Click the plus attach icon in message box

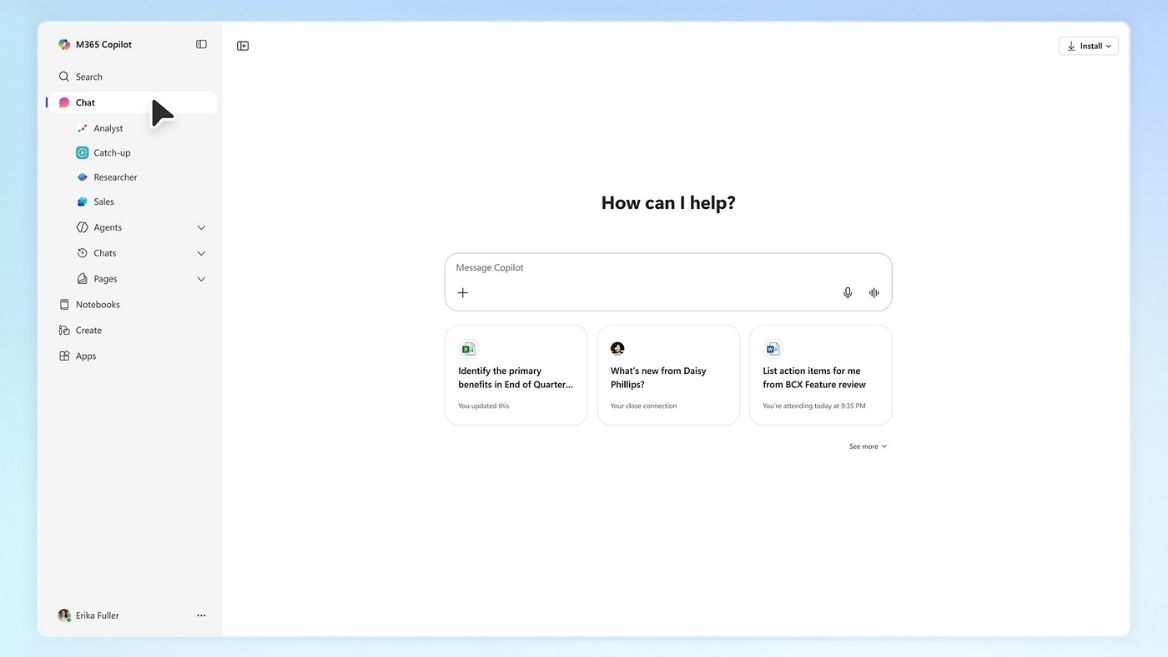462,293
